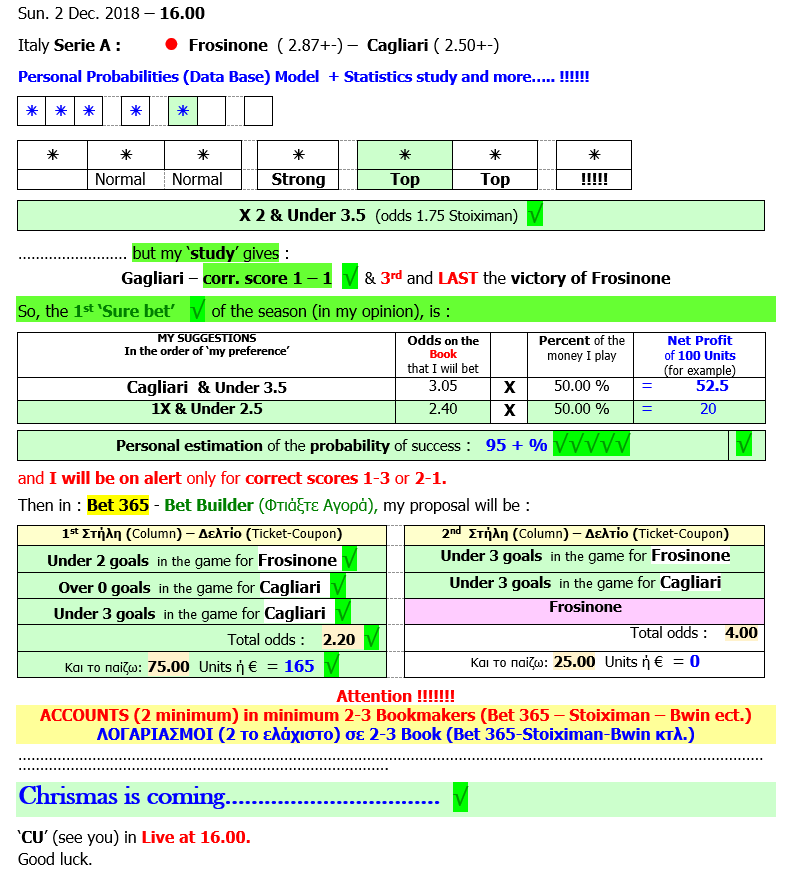
Task: Click the Strong rating cell
Action: coord(298,179)
